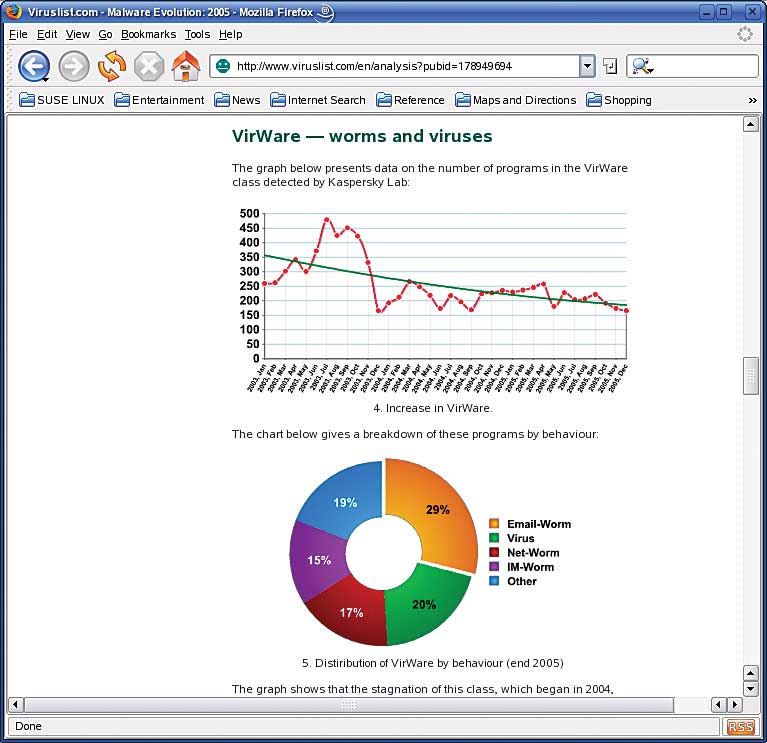This screenshot has width=767, height=743.
Task: Show more bookmarks with the chevron
Action: pos(752,100)
